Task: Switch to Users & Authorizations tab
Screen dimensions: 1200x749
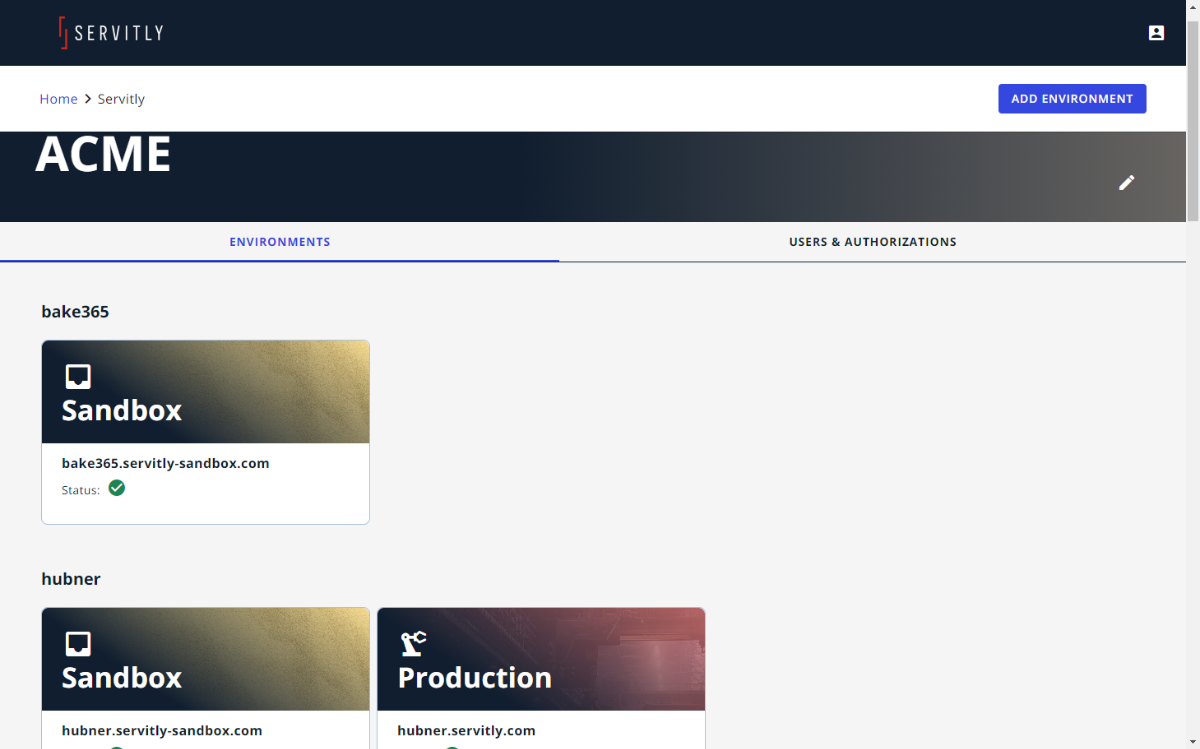Action: tap(873, 242)
